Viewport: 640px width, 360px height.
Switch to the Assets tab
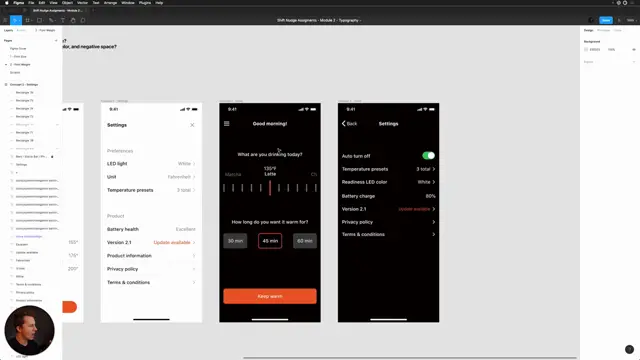22,30
